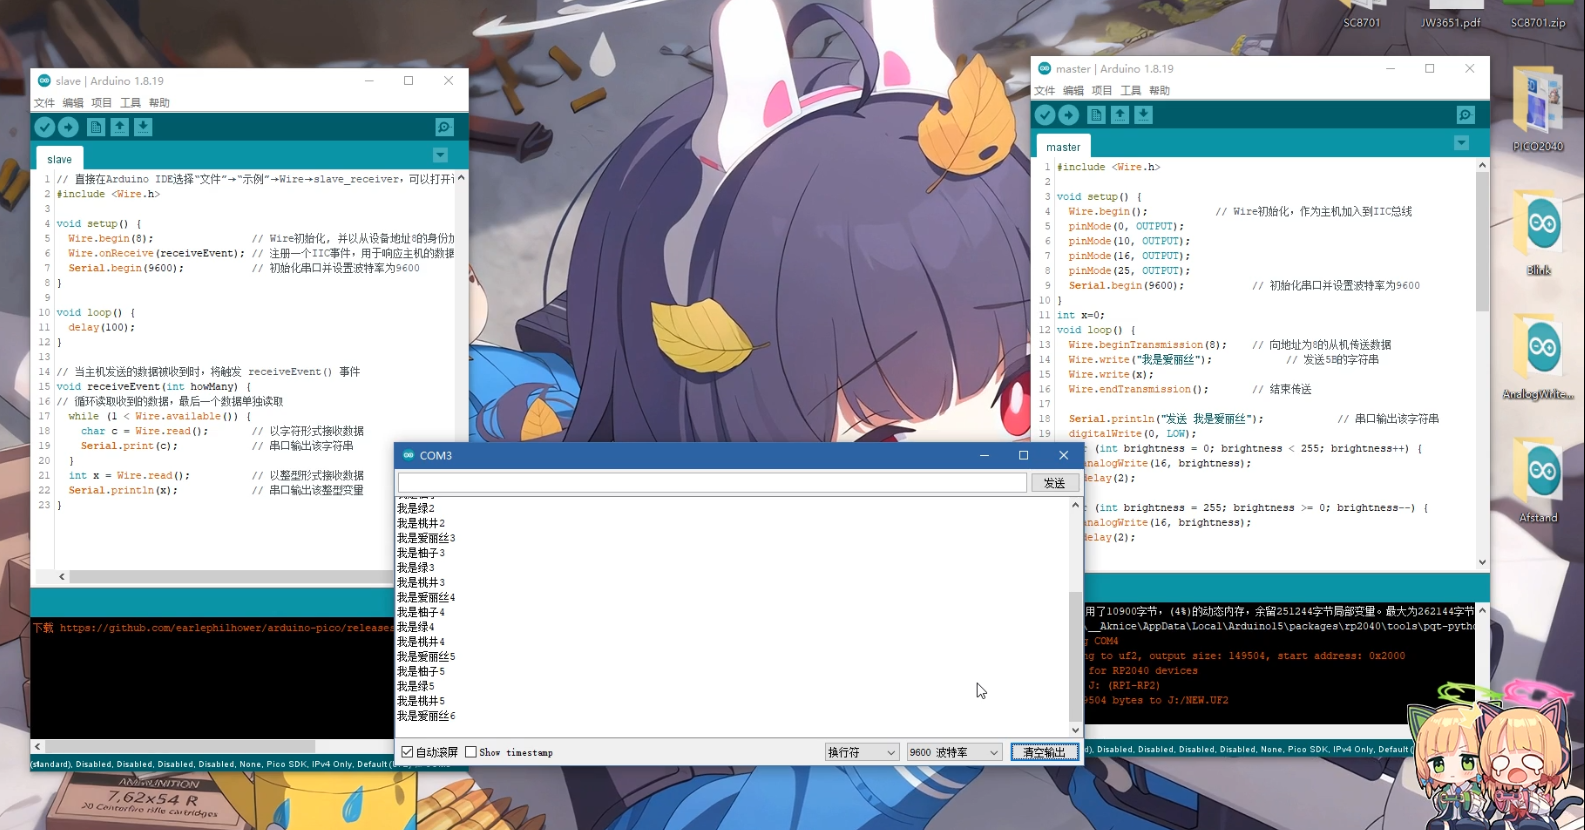Viewport: 1585px width, 830px height.
Task: Save the sketch in the slave window
Action: pyautogui.click(x=144, y=127)
